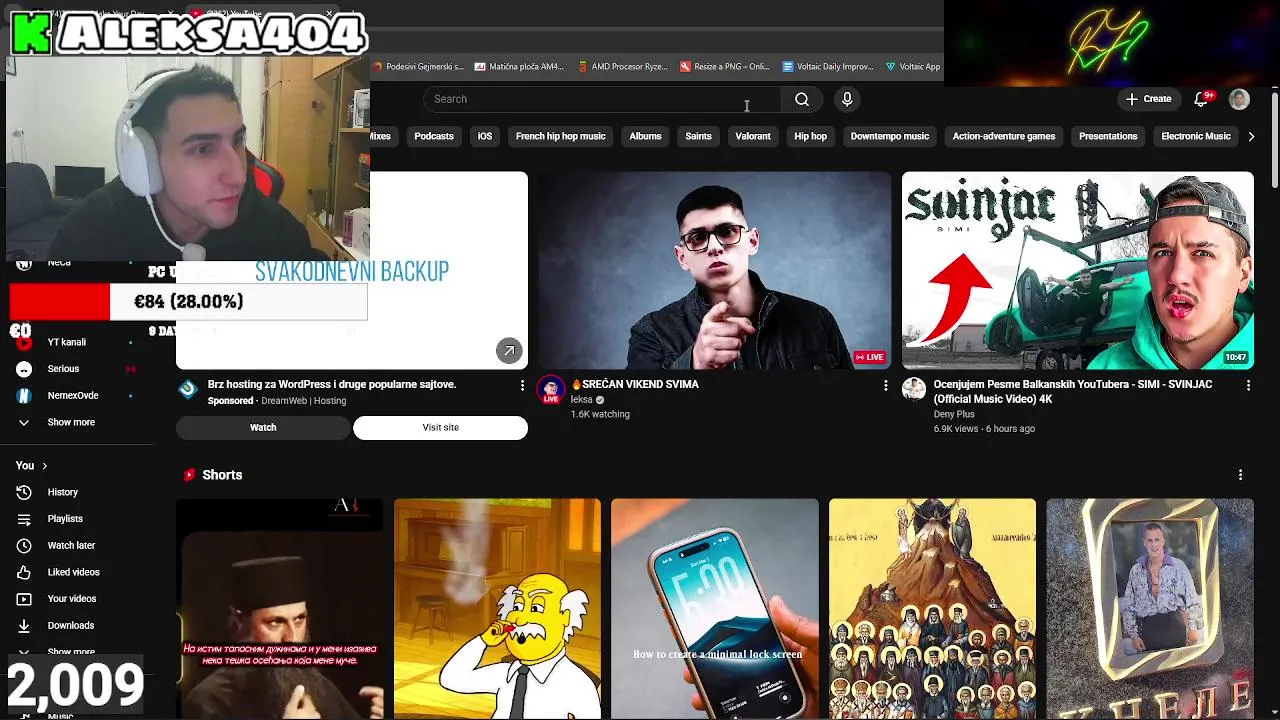Viewport: 1280px width, 720px height.
Task: Click the Create button
Action: (x=1148, y=98)
